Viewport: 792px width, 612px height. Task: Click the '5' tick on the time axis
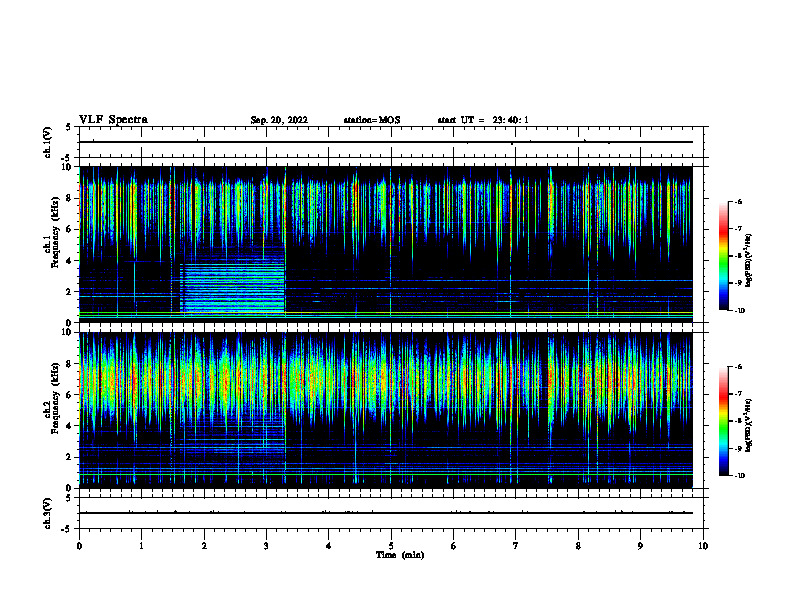tap(391, 546)
